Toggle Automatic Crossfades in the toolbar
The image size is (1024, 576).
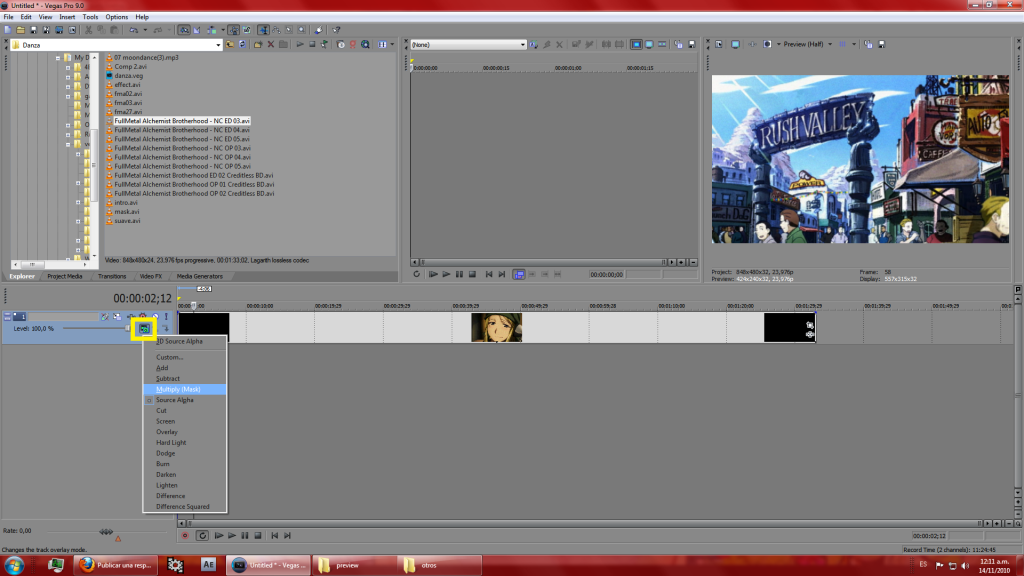pos(197,30)
